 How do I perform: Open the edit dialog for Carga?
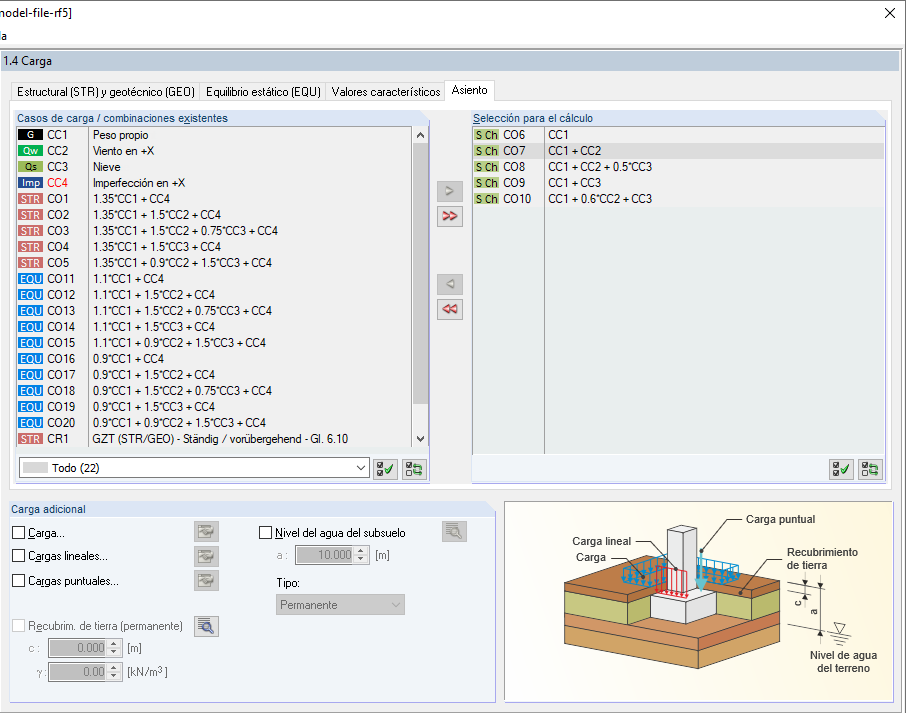click(x=206, y=532)
